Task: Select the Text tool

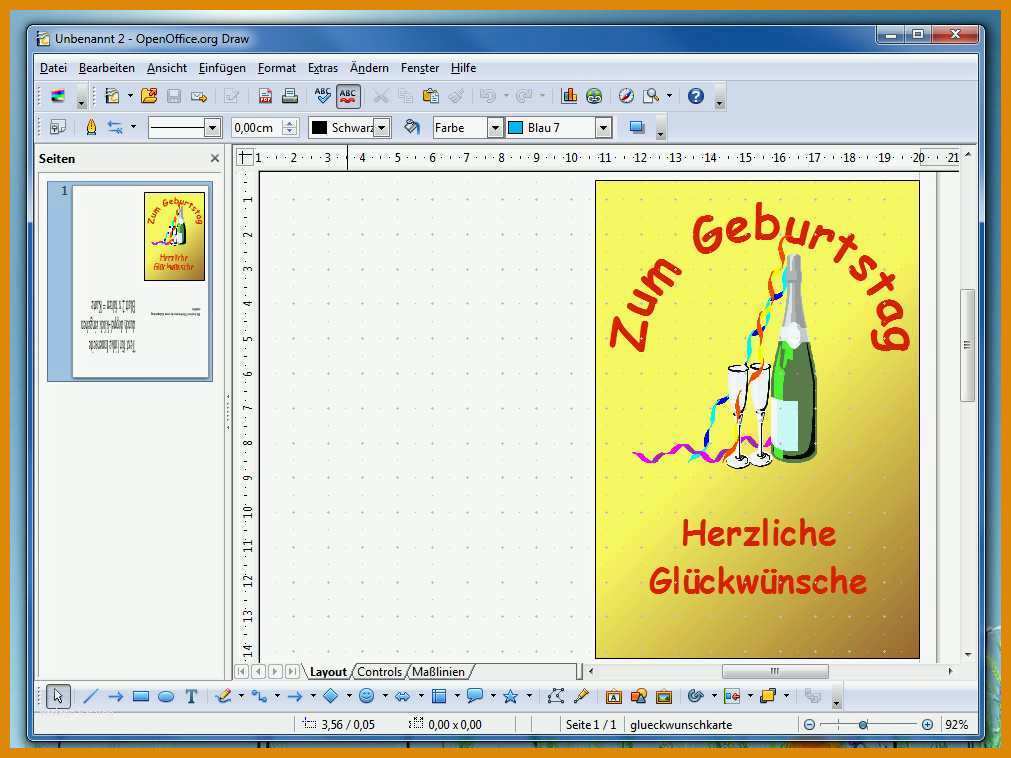Action: [191, 696]
